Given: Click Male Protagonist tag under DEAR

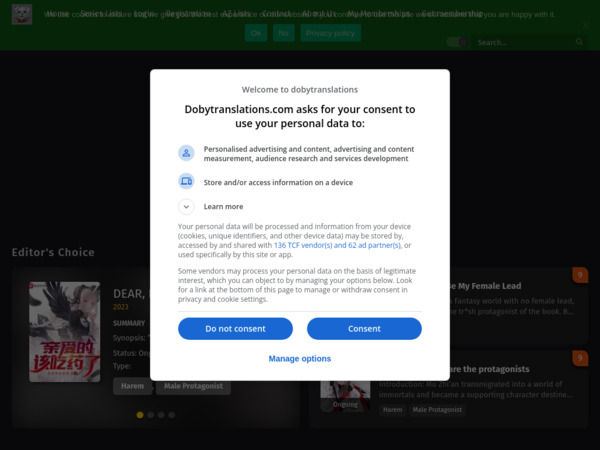Looking at the screenshot, I should pyautogui.click(x=193, y=386).
